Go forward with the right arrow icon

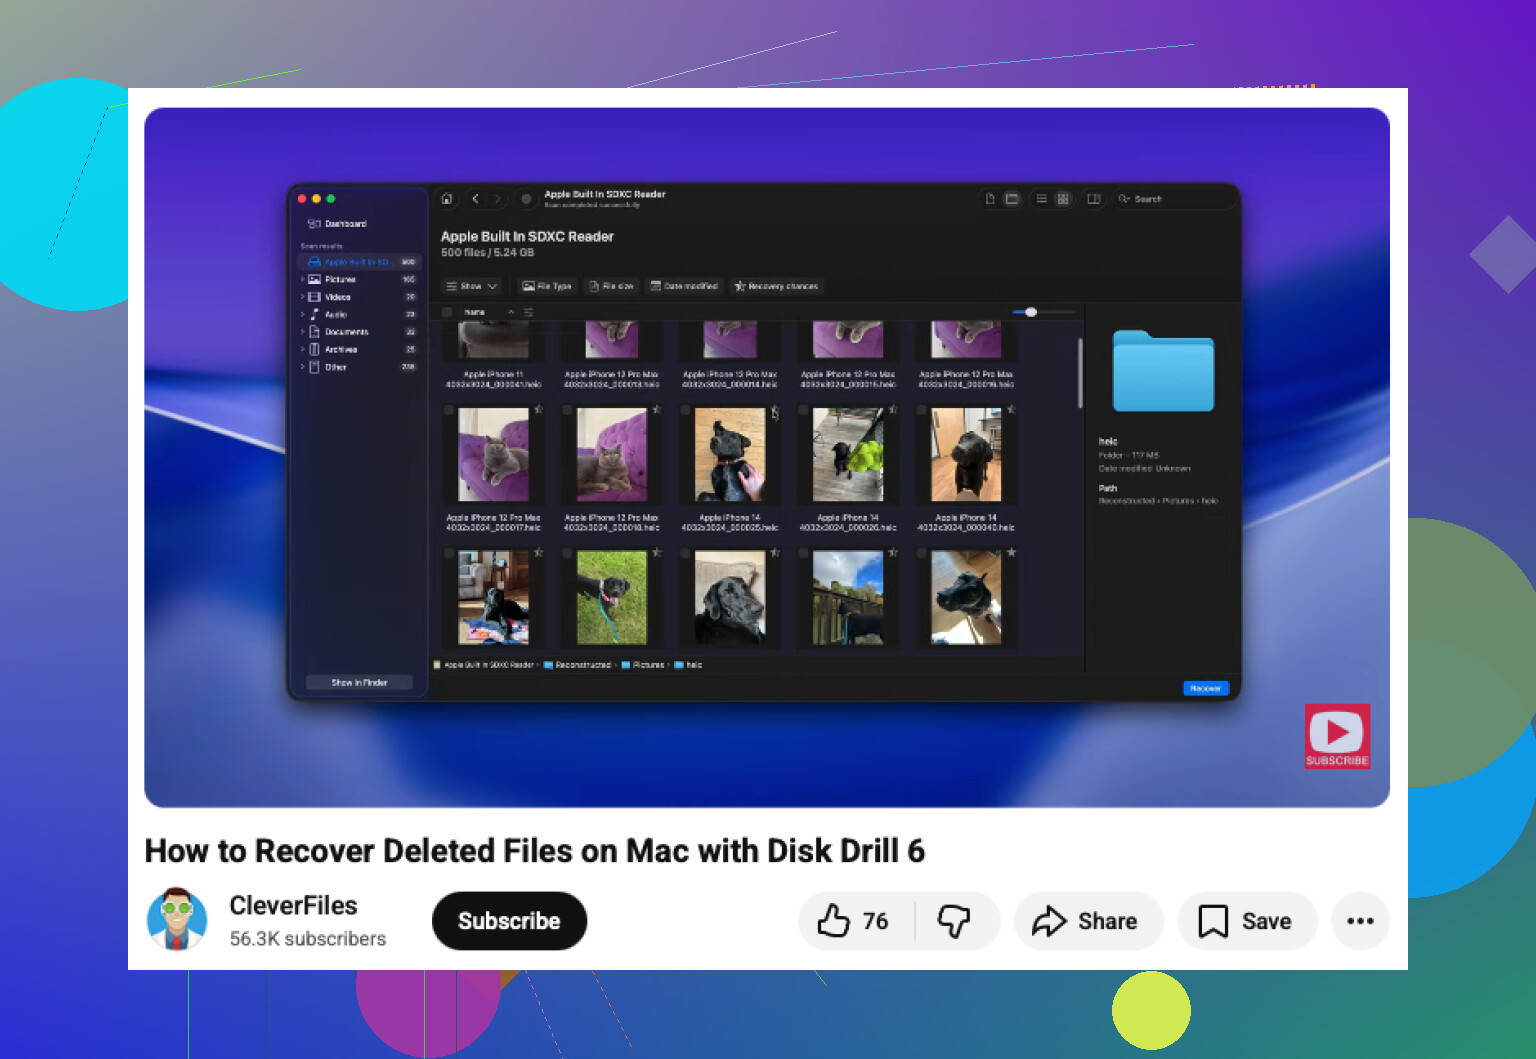[498, 199]
